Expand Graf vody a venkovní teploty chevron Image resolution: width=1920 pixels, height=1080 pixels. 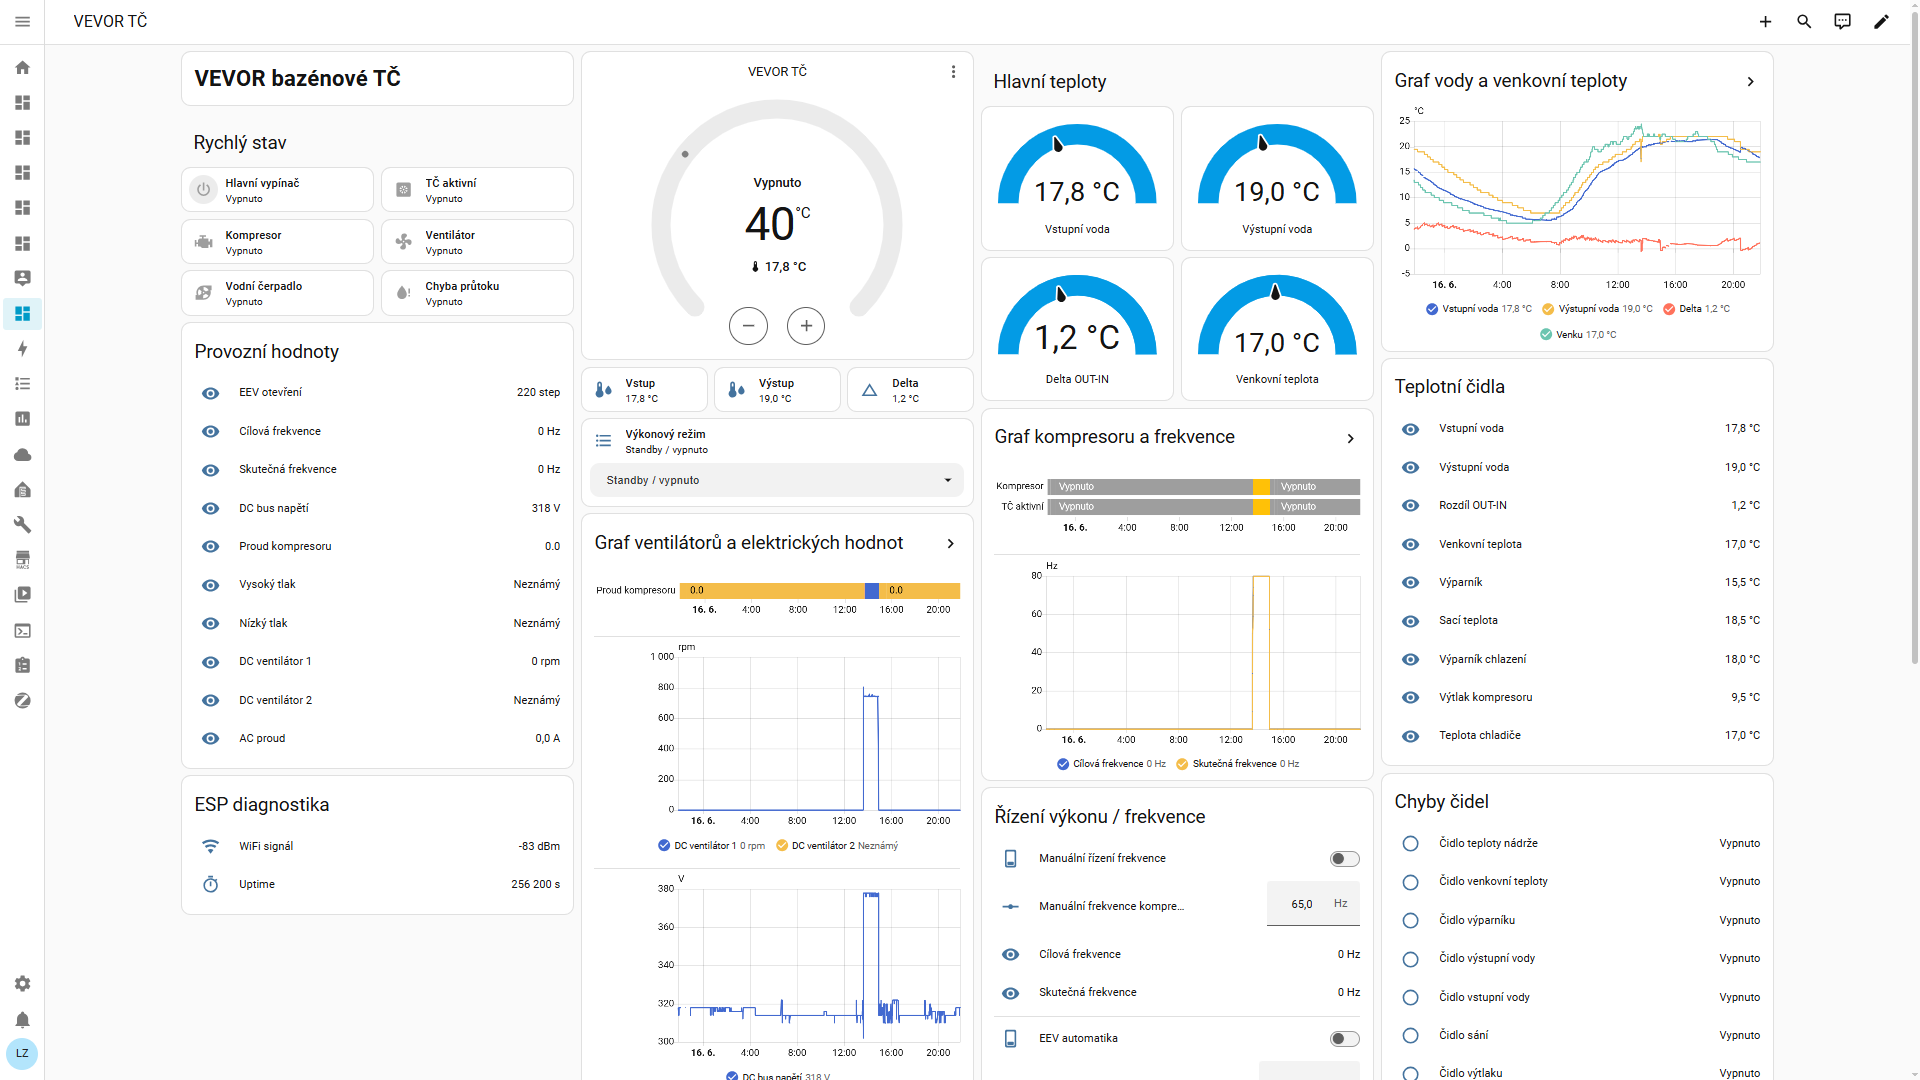tap(1750, 82)
